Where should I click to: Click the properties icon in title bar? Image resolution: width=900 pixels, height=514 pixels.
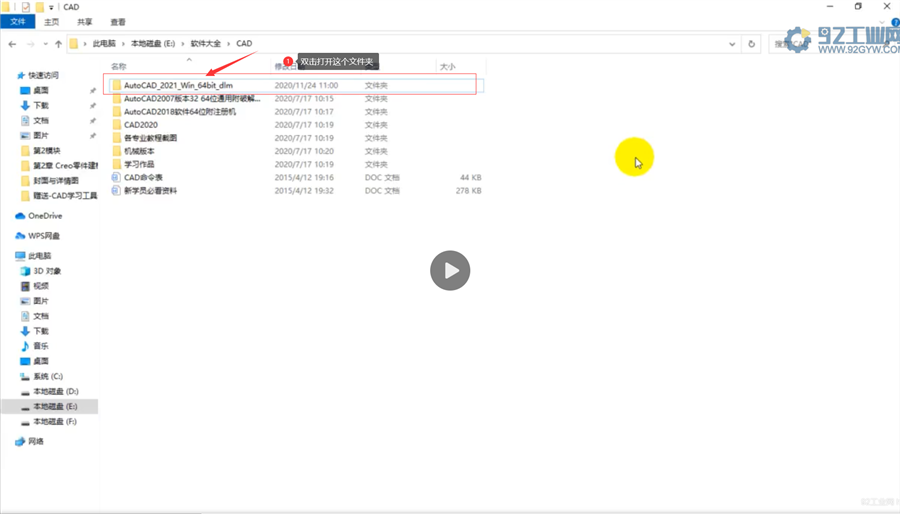click(x=26, y=7)
